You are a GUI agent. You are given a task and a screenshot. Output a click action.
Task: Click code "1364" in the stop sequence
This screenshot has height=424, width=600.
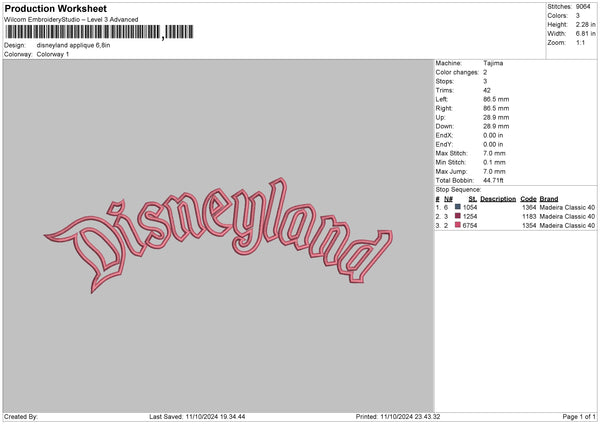coord(529,207)
